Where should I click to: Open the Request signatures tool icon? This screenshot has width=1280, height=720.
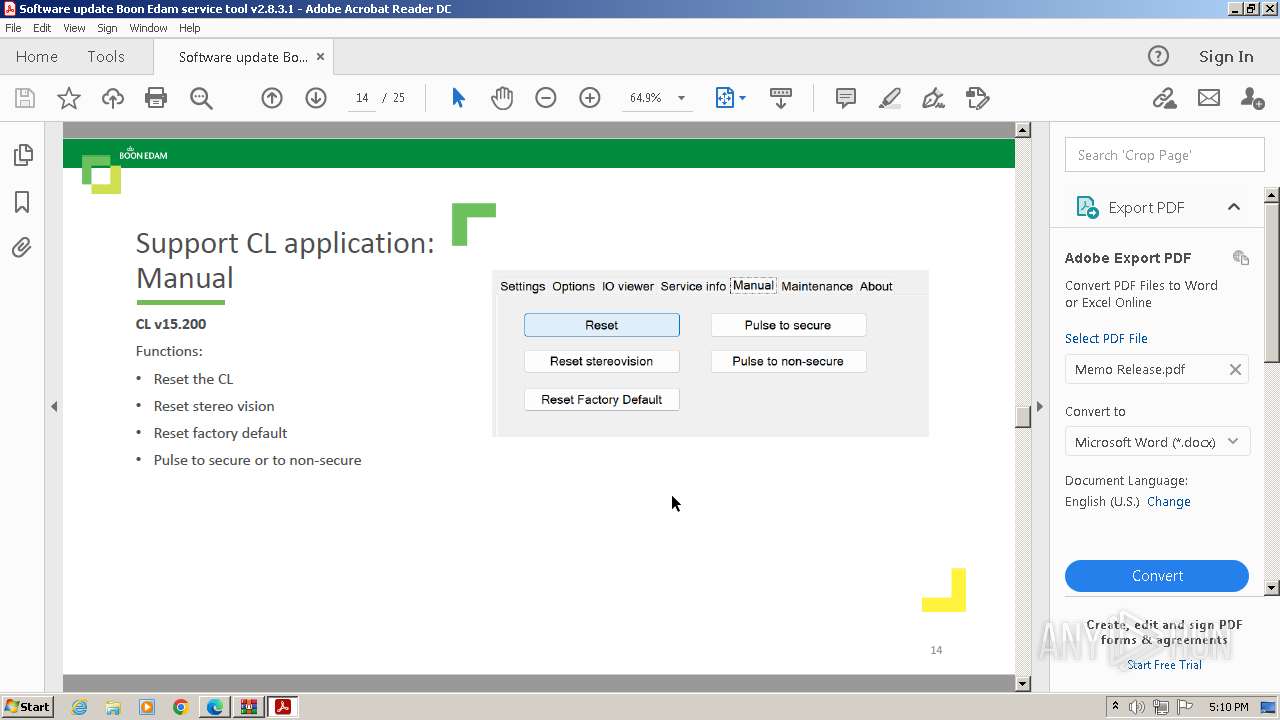[978, 98]
